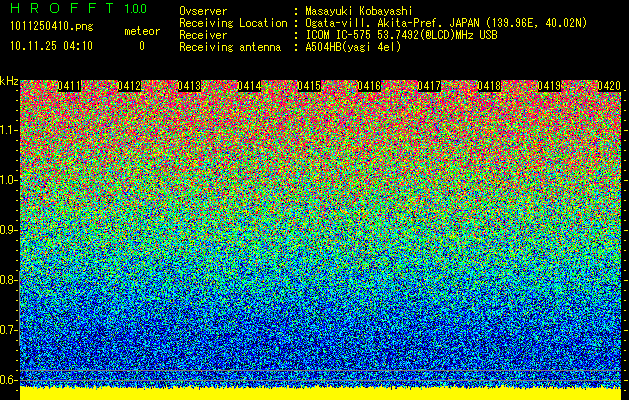This screenshot has width=629, height=400.
Task: Click the Receiving antenna label
Action: (230, 47)
